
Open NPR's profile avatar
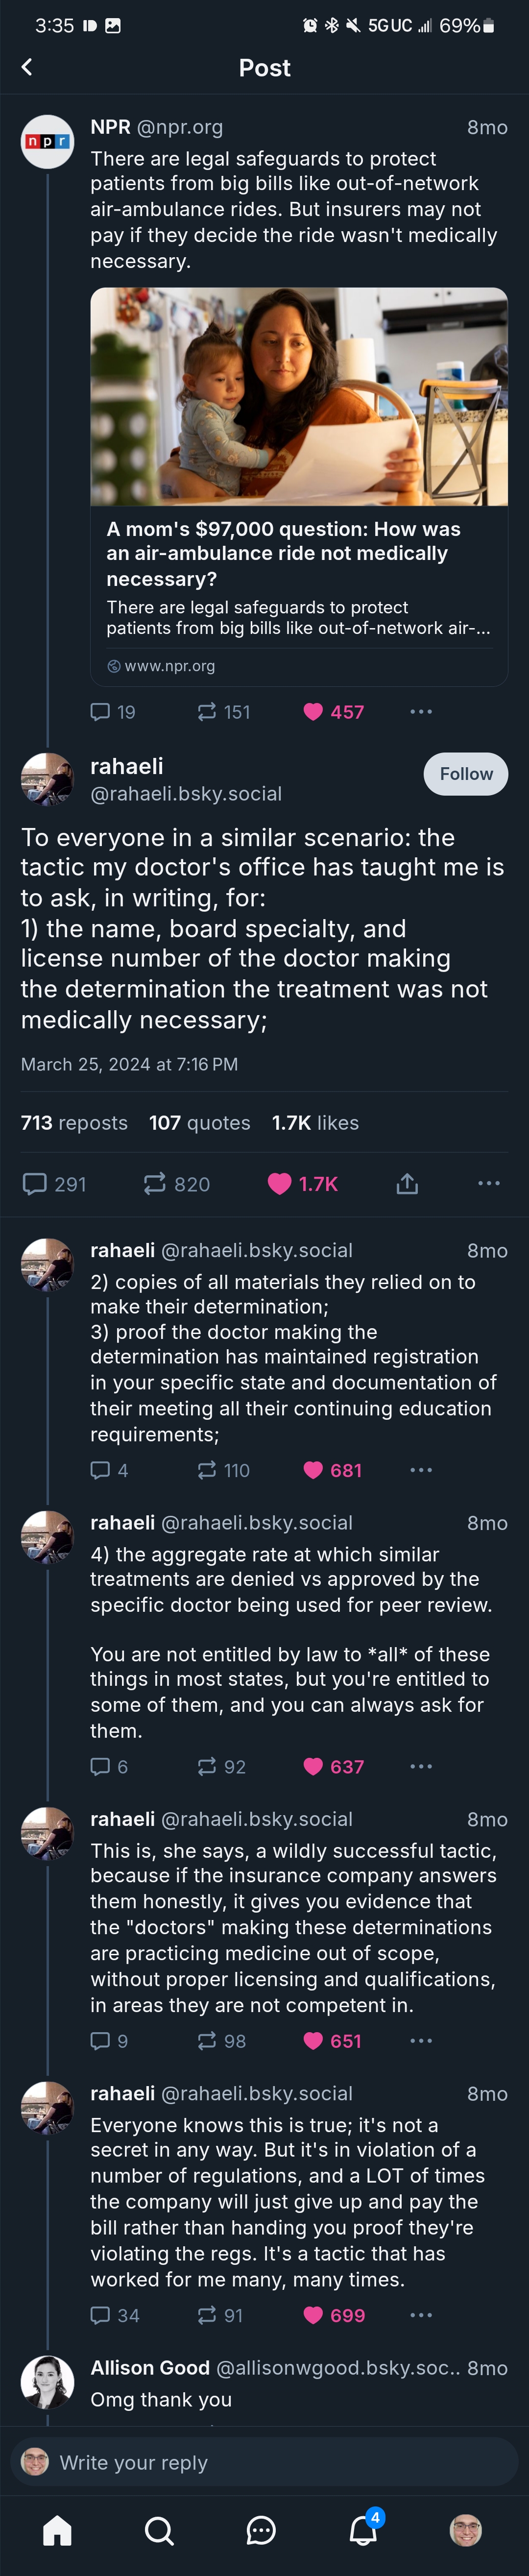pyautogui.click(x=47, y=142)
